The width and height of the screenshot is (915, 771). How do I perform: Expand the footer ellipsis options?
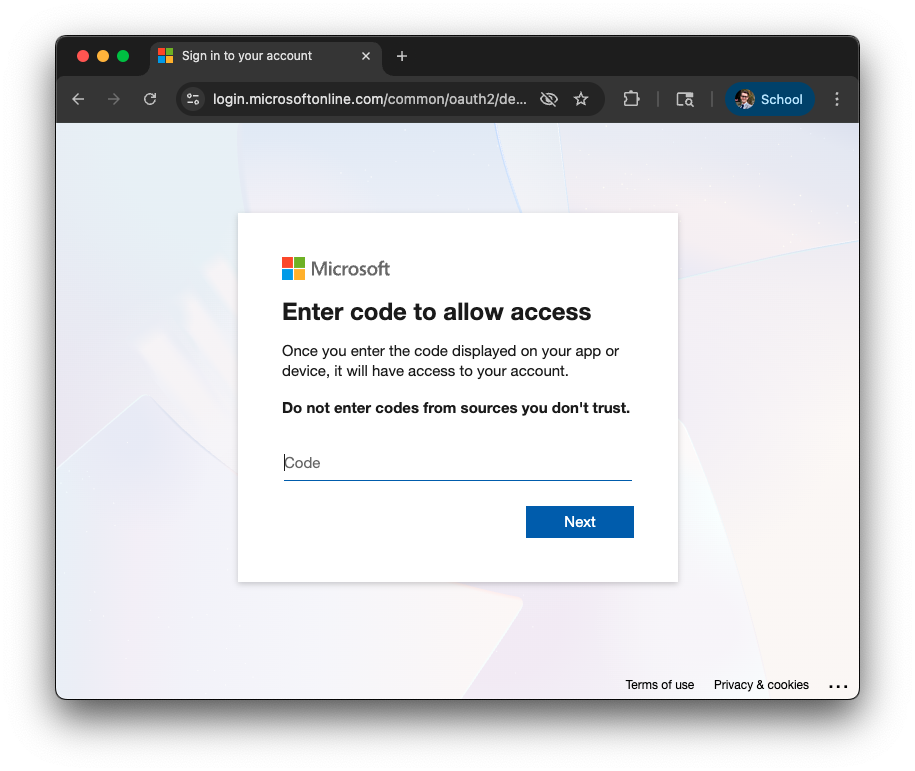pyautogui.click(x=838, y=686)
